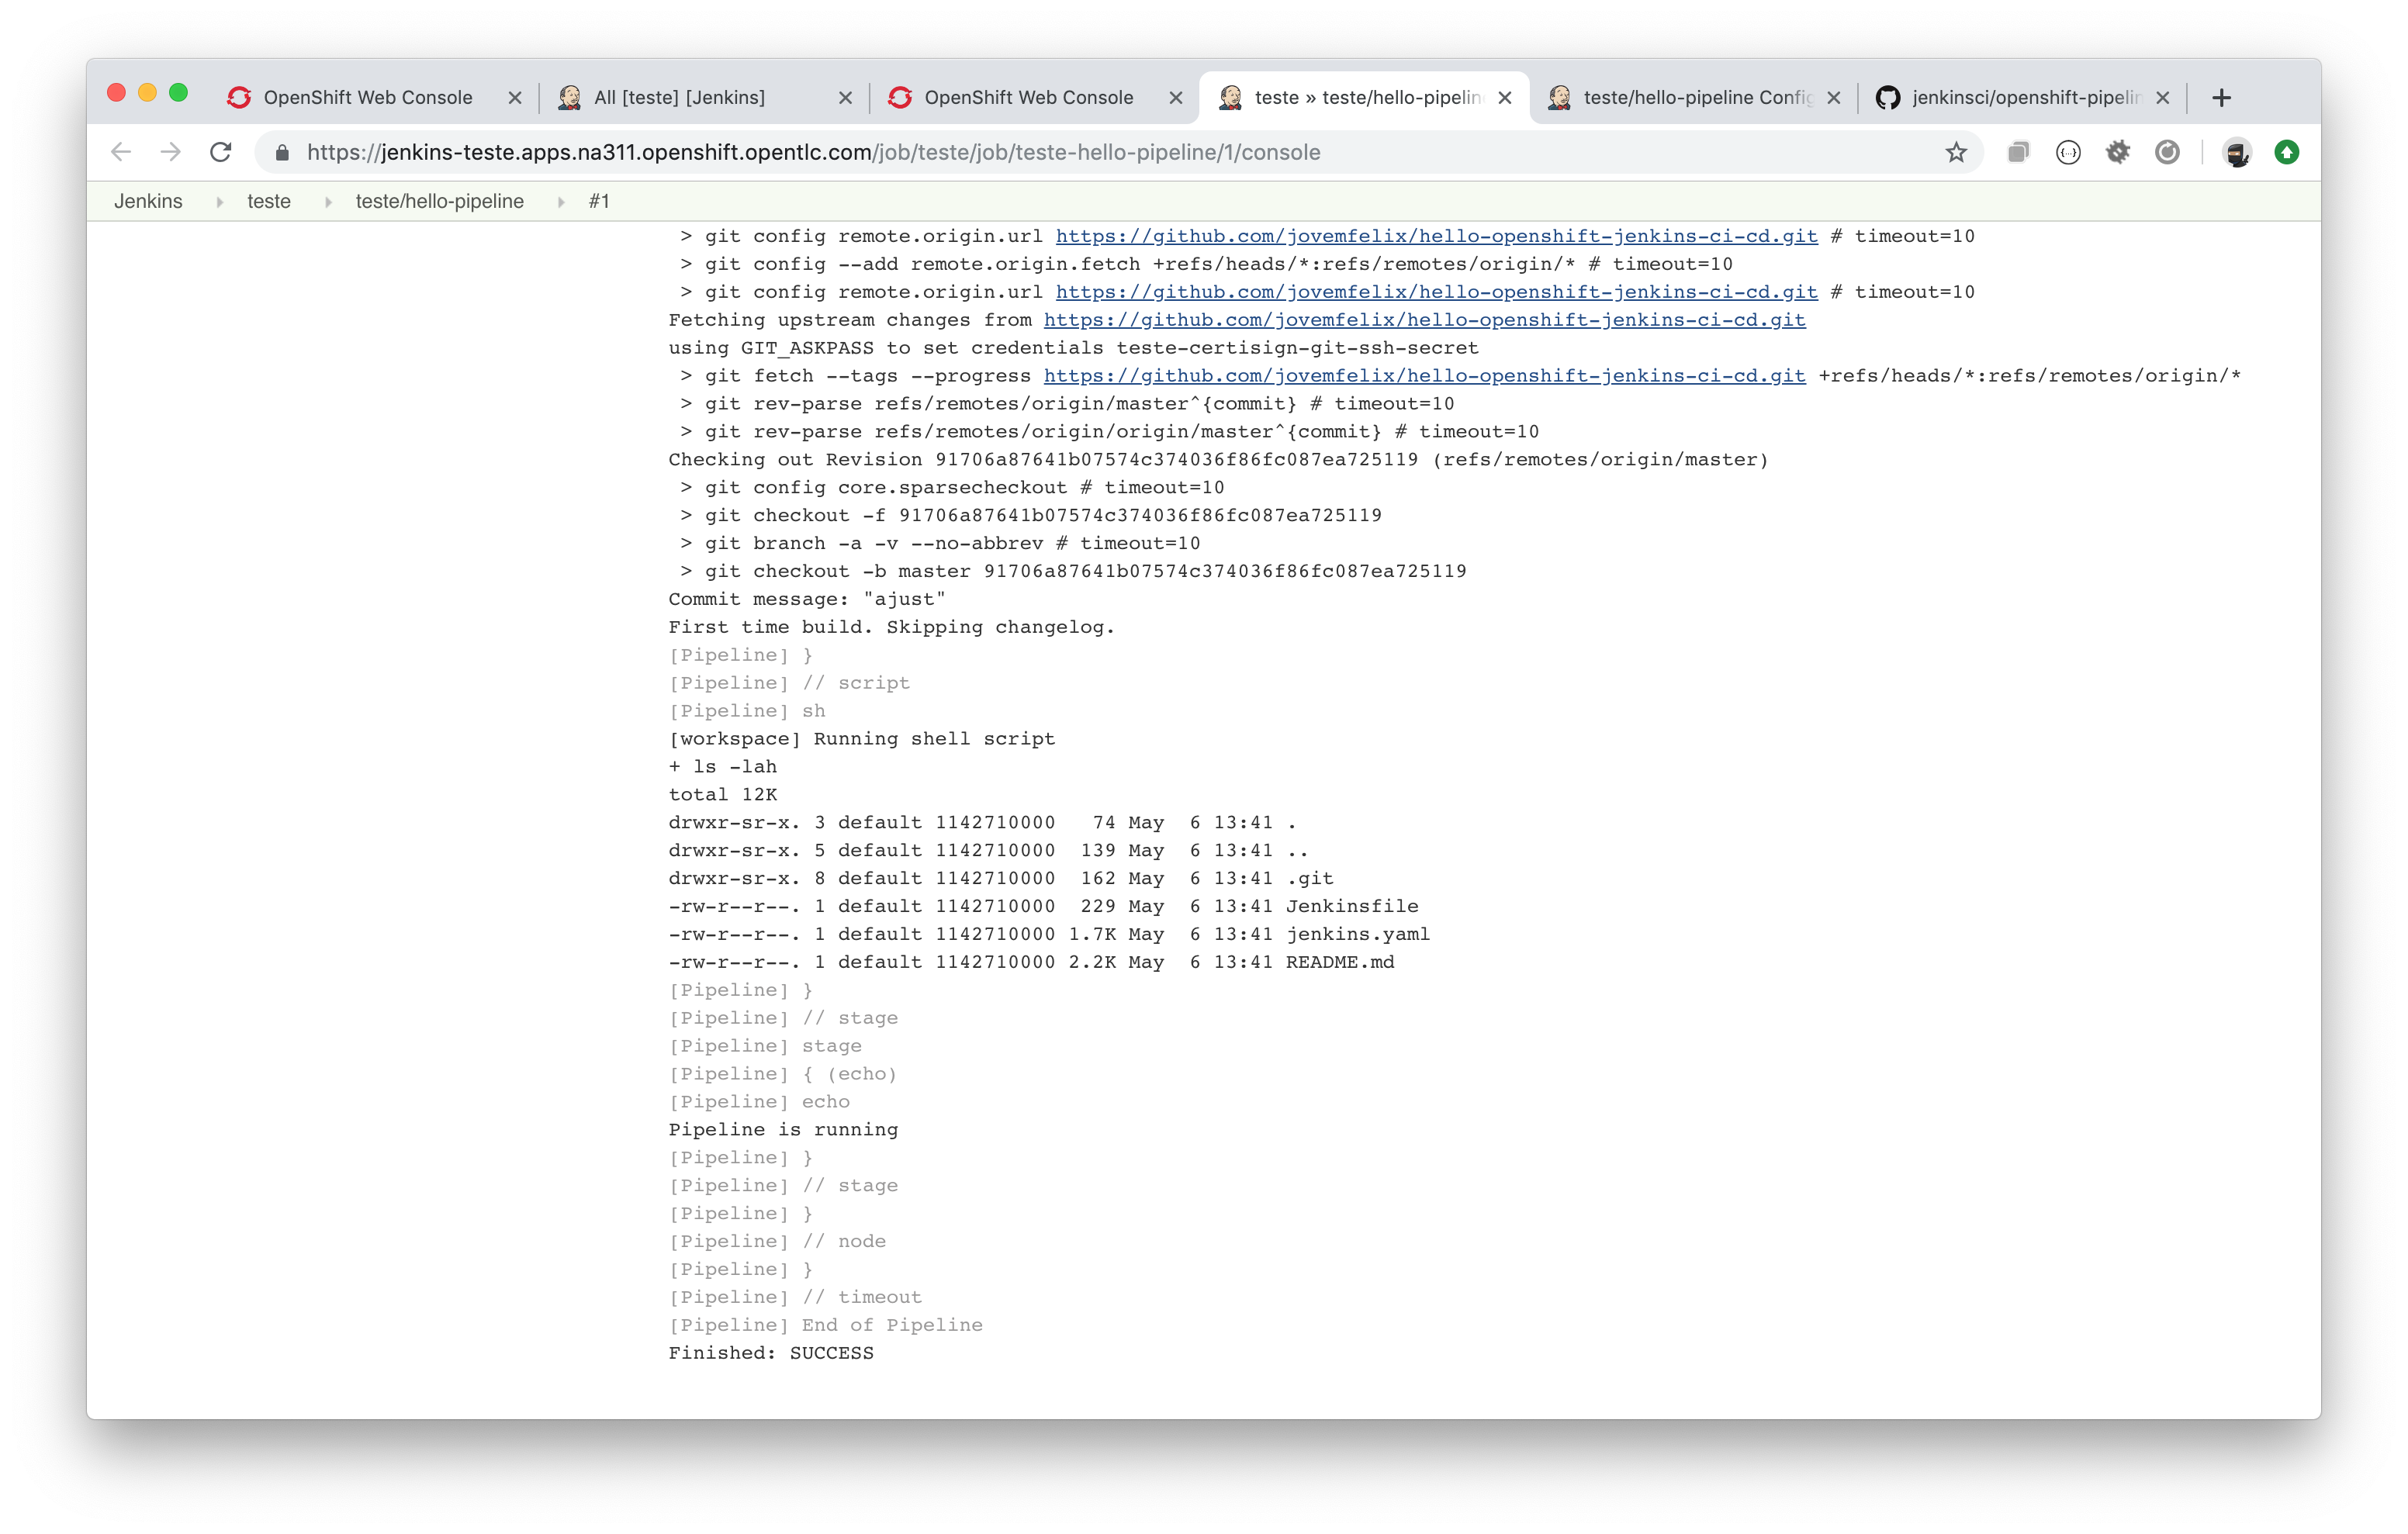Click the gear extension icon in toolbar
Screen dimensions: 2408x1534
click(x=2118, y=152)
